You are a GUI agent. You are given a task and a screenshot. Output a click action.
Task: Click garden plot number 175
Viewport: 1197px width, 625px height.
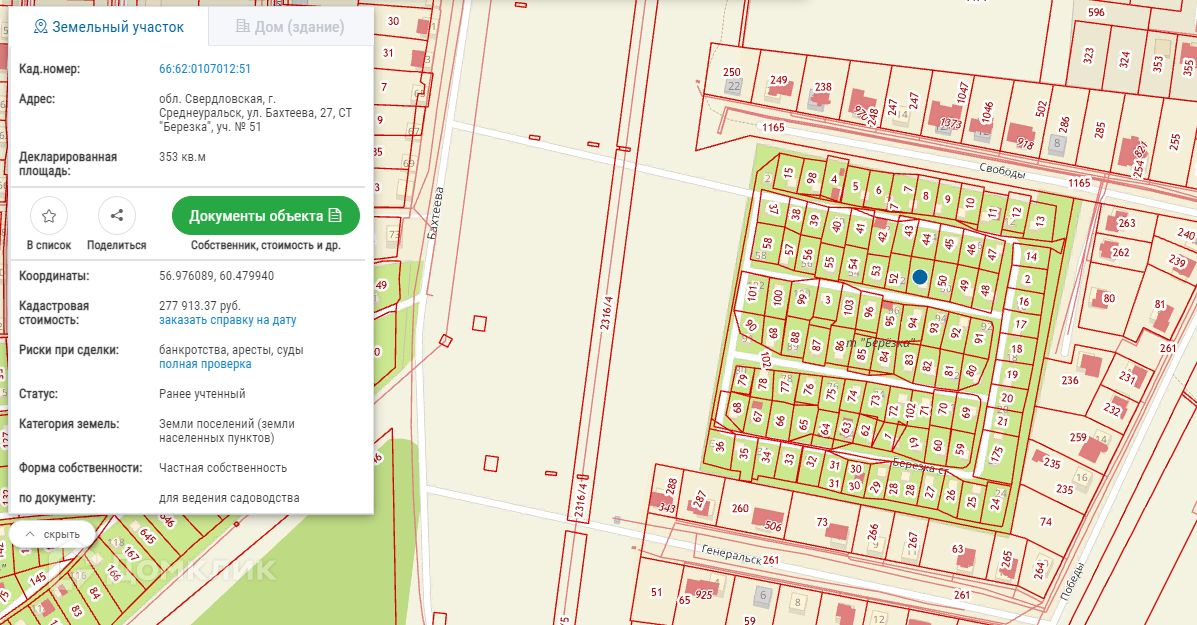995,453
